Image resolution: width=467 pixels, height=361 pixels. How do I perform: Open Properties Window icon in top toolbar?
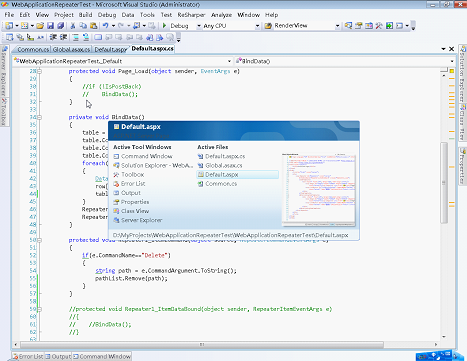(x=359, y=26)
